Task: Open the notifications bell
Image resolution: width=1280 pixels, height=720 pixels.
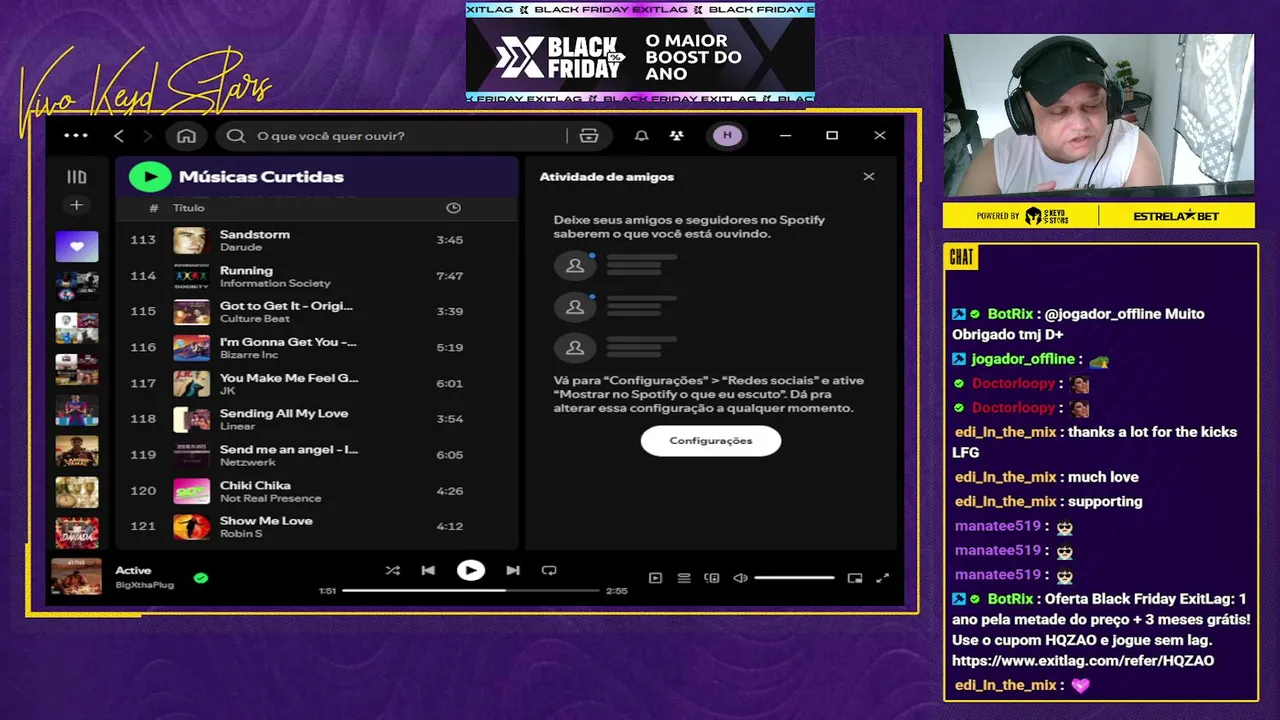Action: click(642, 136)
